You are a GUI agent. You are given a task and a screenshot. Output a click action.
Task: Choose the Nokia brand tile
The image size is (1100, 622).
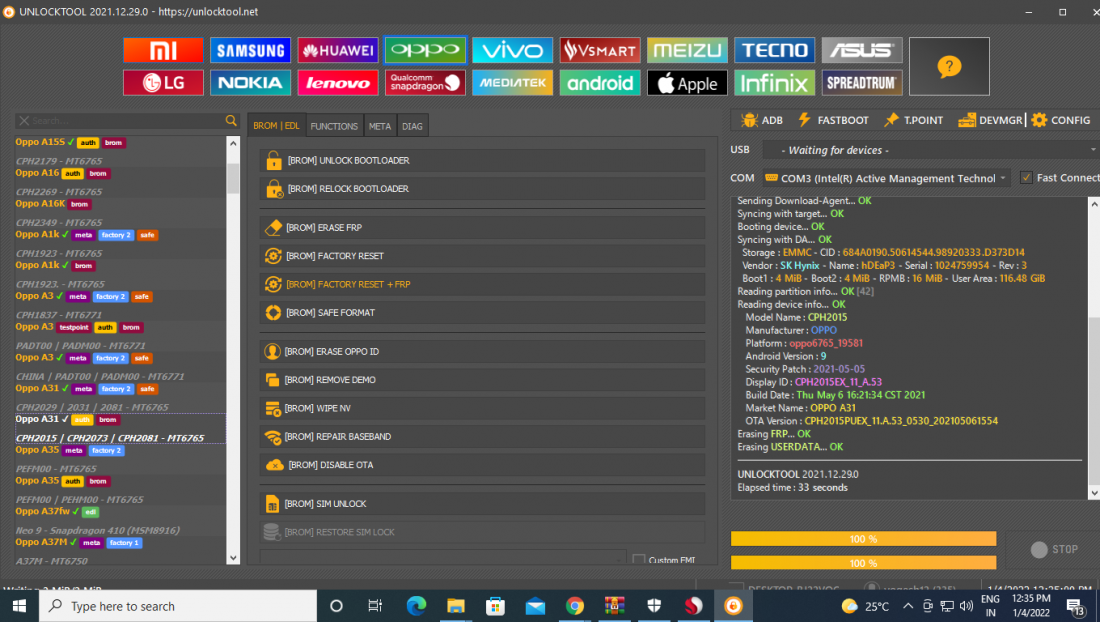250,83
